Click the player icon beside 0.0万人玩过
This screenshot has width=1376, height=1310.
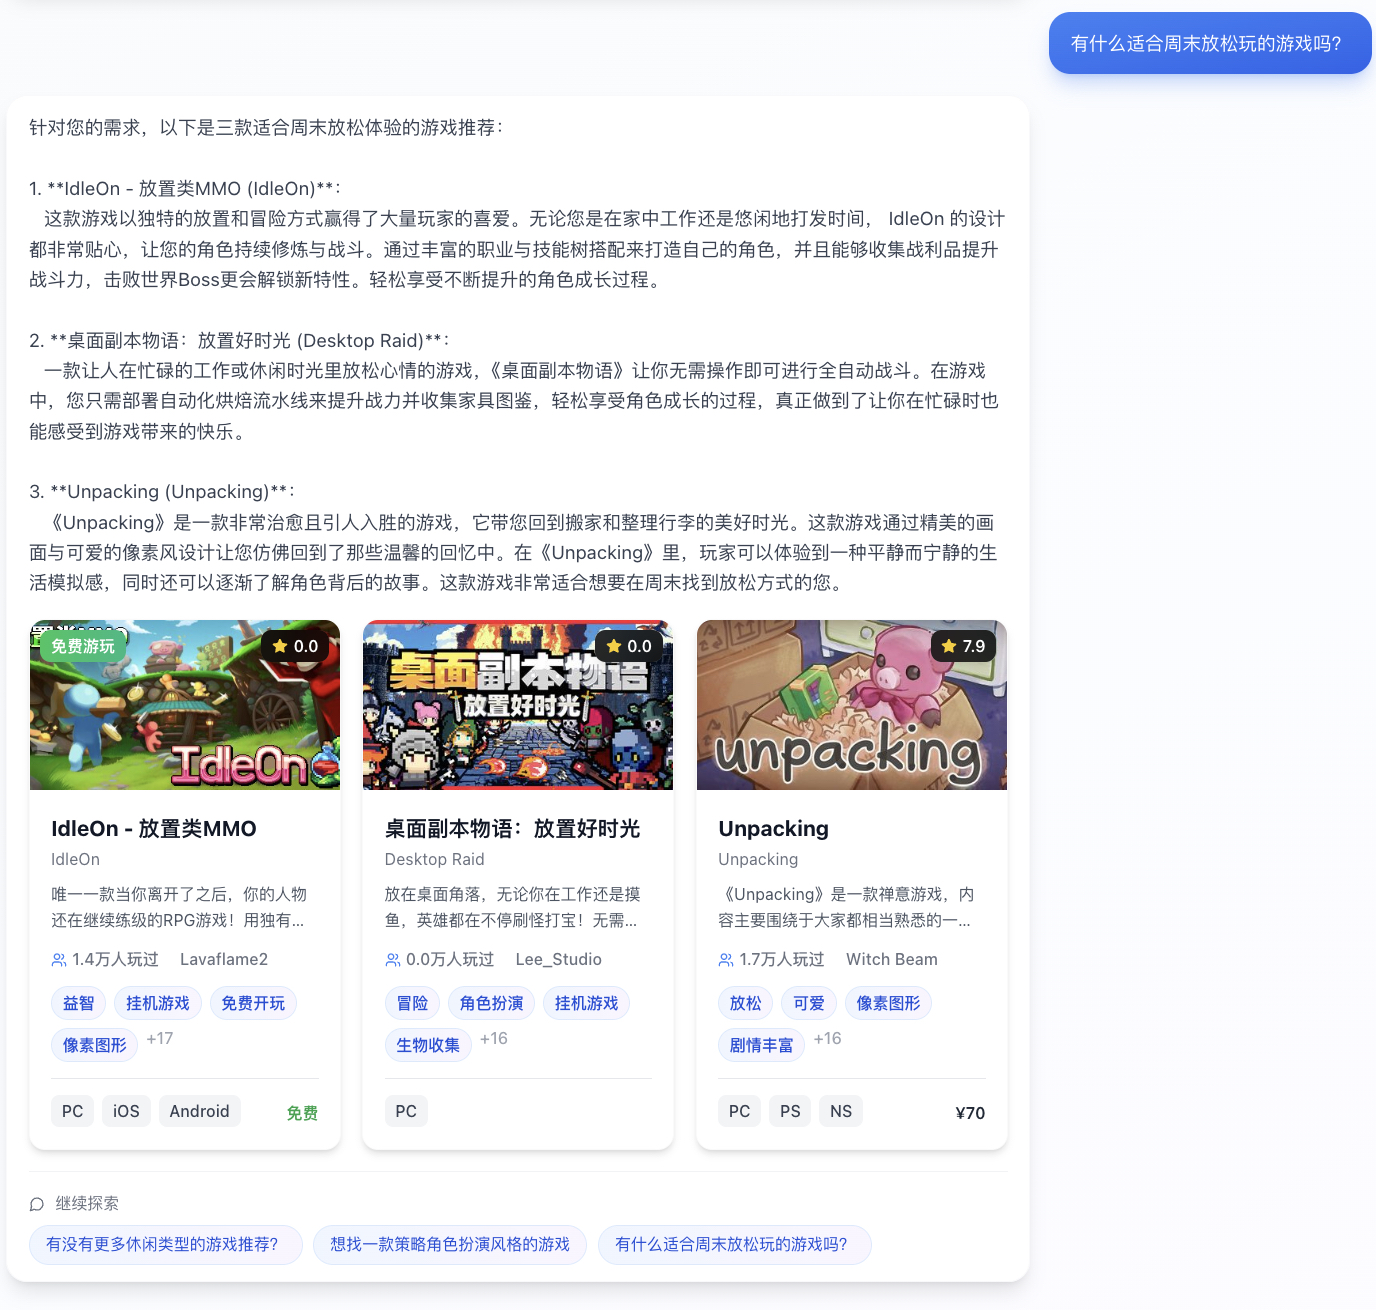pos(391,959)
